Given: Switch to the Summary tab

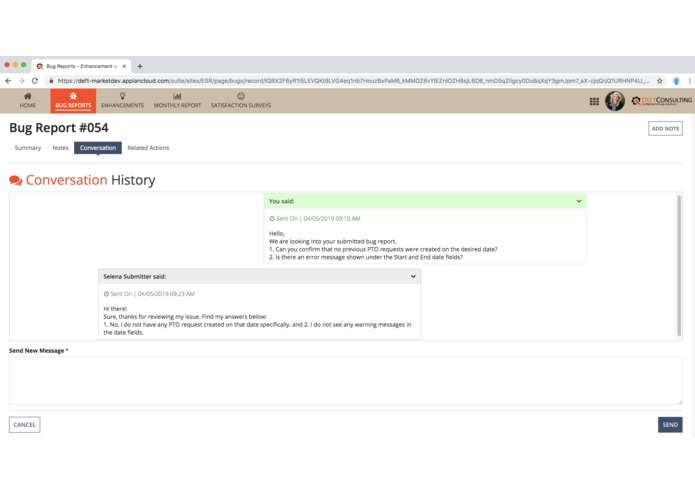Looking at the screenshot, I should (x=27, y=148).
